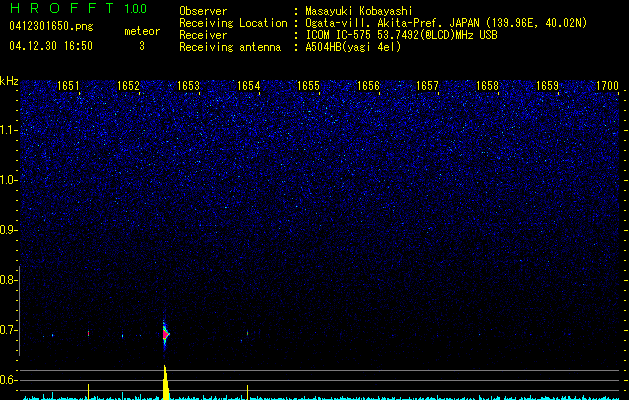Screen dimensions: 629x400
Task: Click the grey vertical range bar beside 0.8 kHz
Action: tap(20, 310)
